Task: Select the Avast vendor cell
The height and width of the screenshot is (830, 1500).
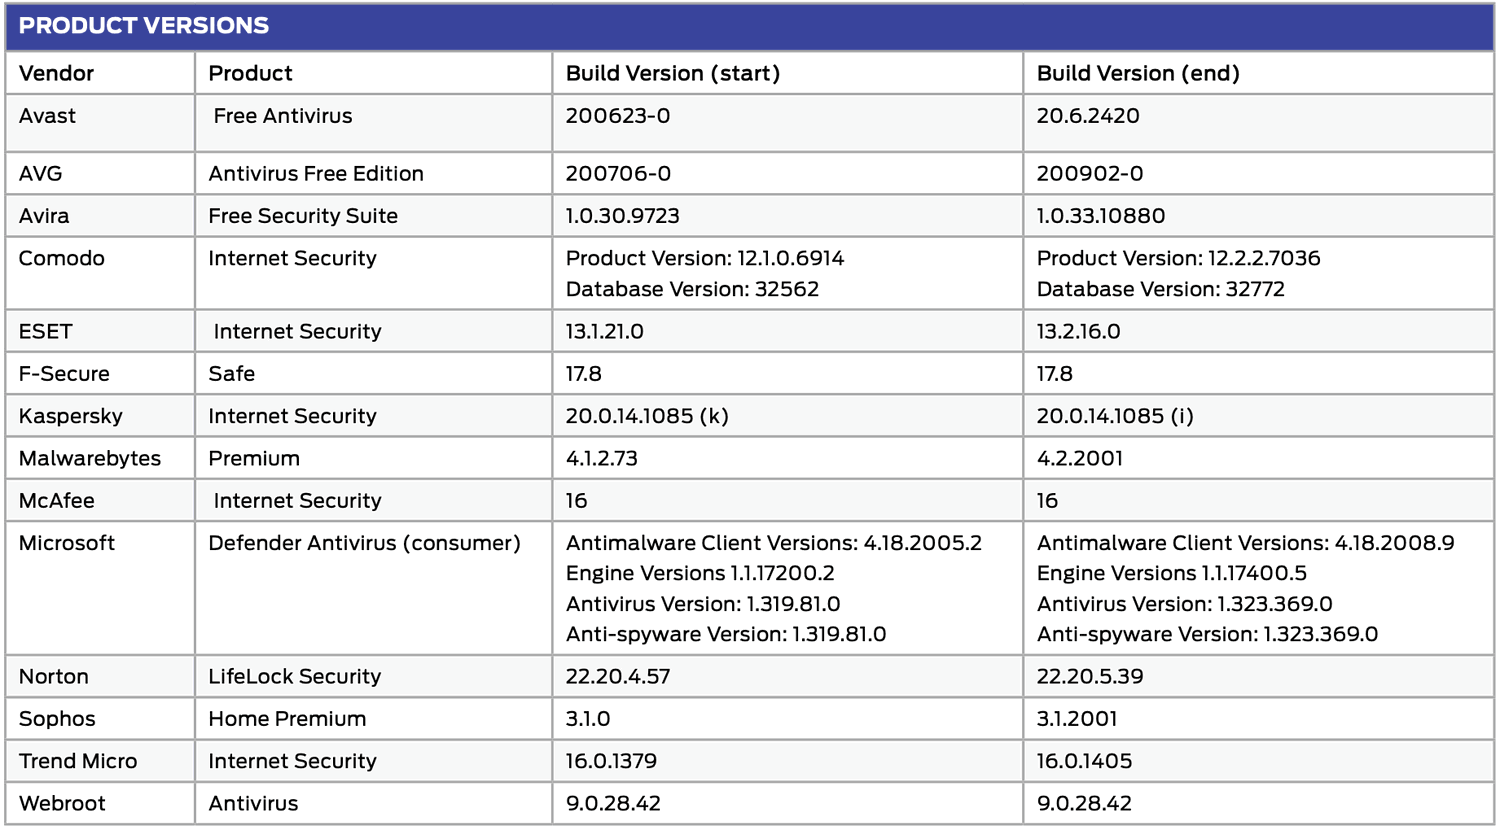Action: point(47,116)
